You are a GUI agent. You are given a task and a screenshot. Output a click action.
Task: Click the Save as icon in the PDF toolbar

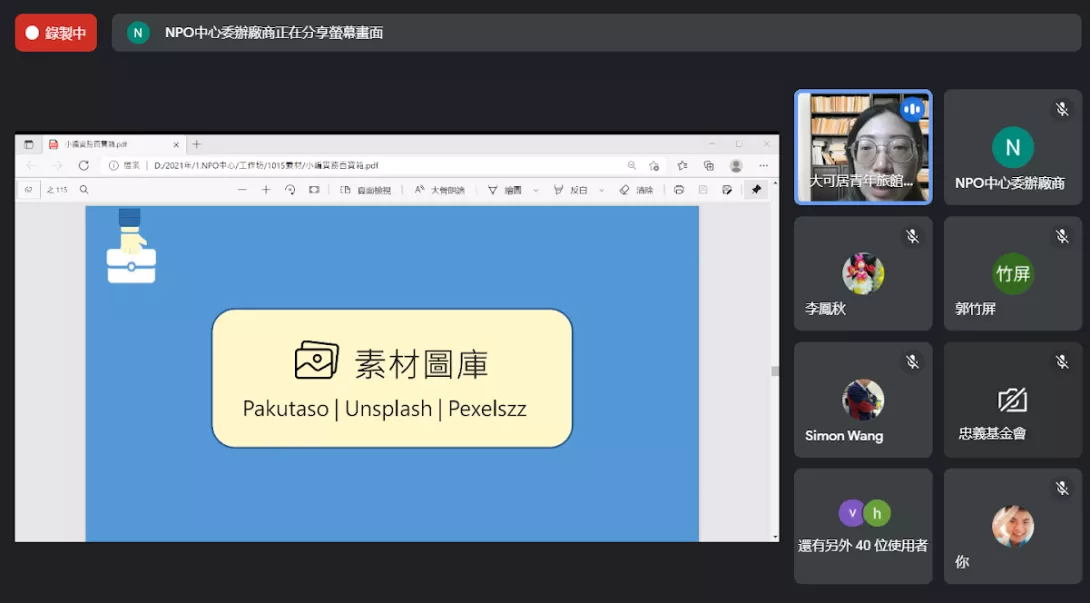click(x=727, y=189)
